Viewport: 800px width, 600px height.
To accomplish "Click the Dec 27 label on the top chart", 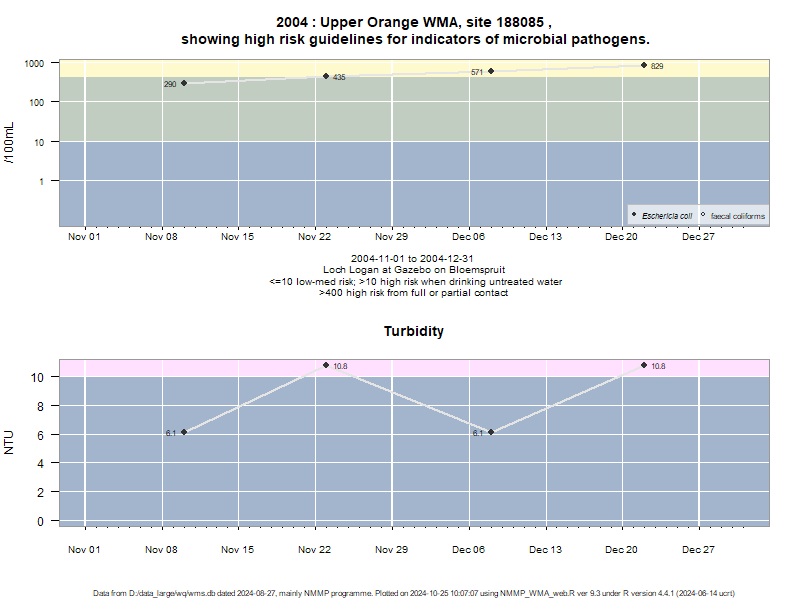I will point(698,237).
